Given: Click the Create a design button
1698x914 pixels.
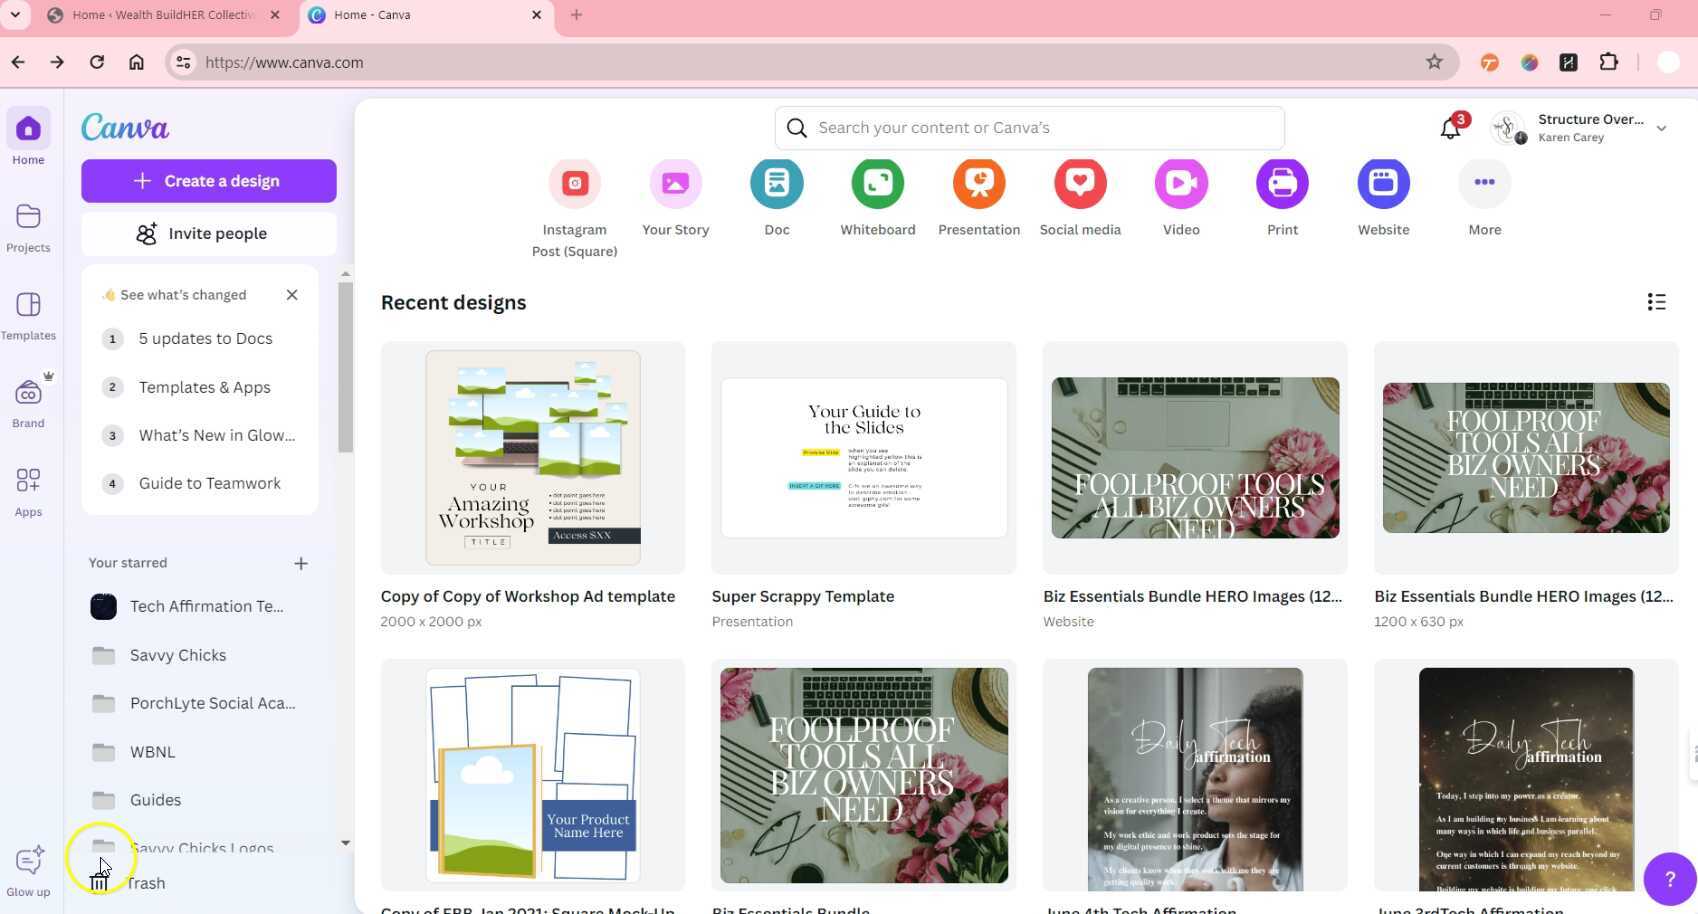Looking at the screenshot, I should [x=208, y=181].
